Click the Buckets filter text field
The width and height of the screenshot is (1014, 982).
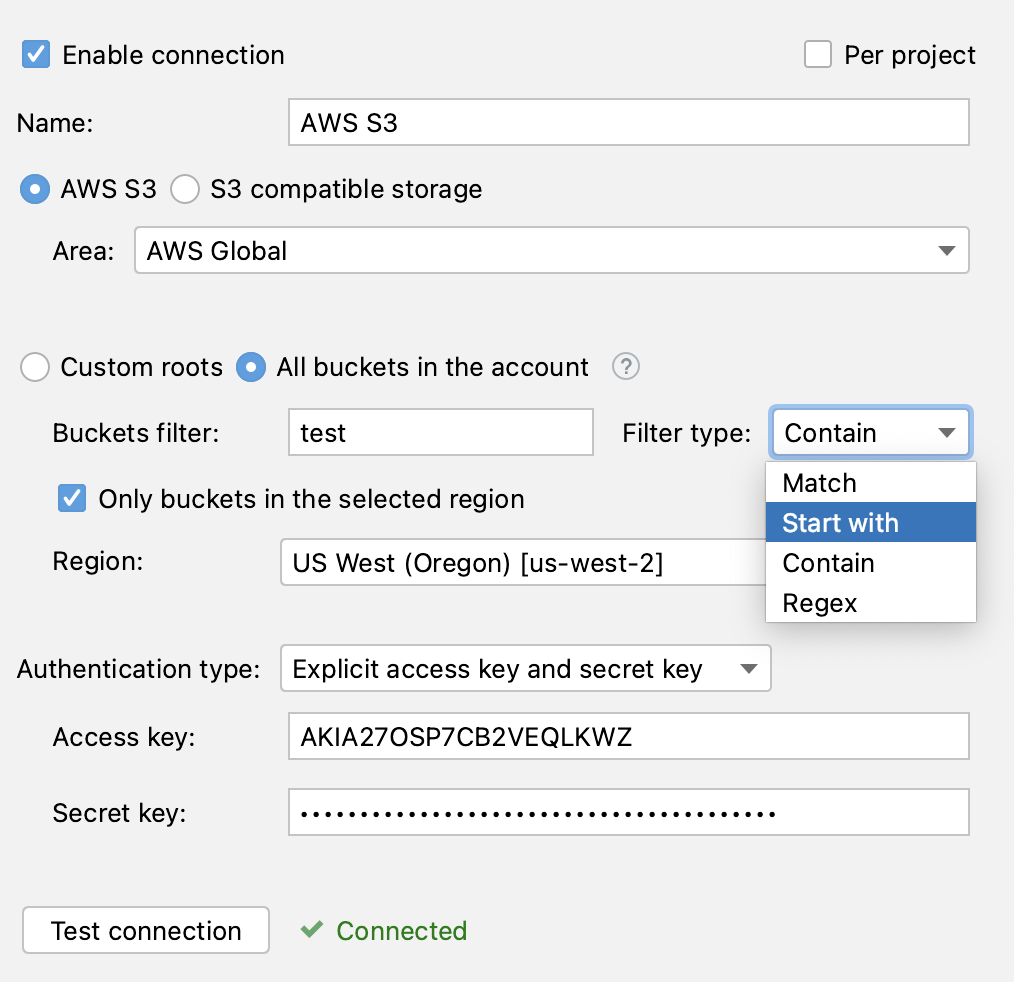tap(440, 432)
